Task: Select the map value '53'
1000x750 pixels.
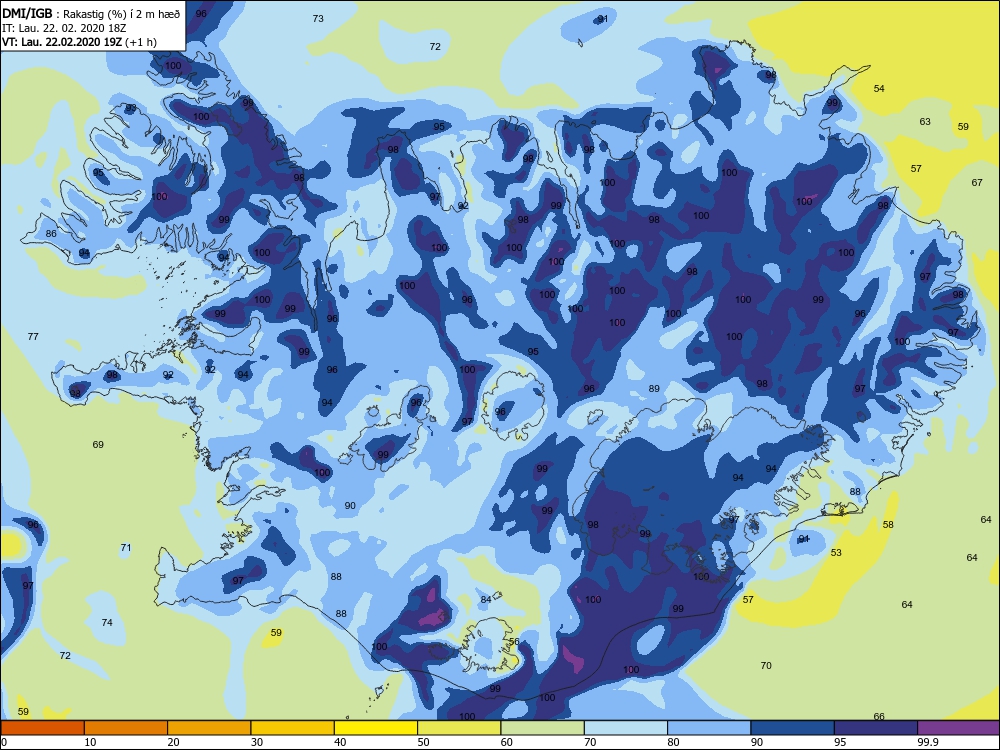Action: coord(836,553)
